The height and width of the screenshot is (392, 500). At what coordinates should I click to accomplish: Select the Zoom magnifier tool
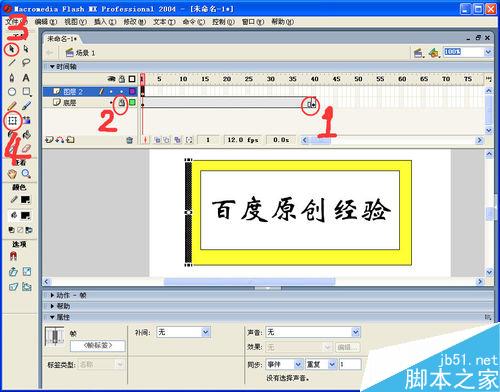pyautogui.click(x=26, y=174)
